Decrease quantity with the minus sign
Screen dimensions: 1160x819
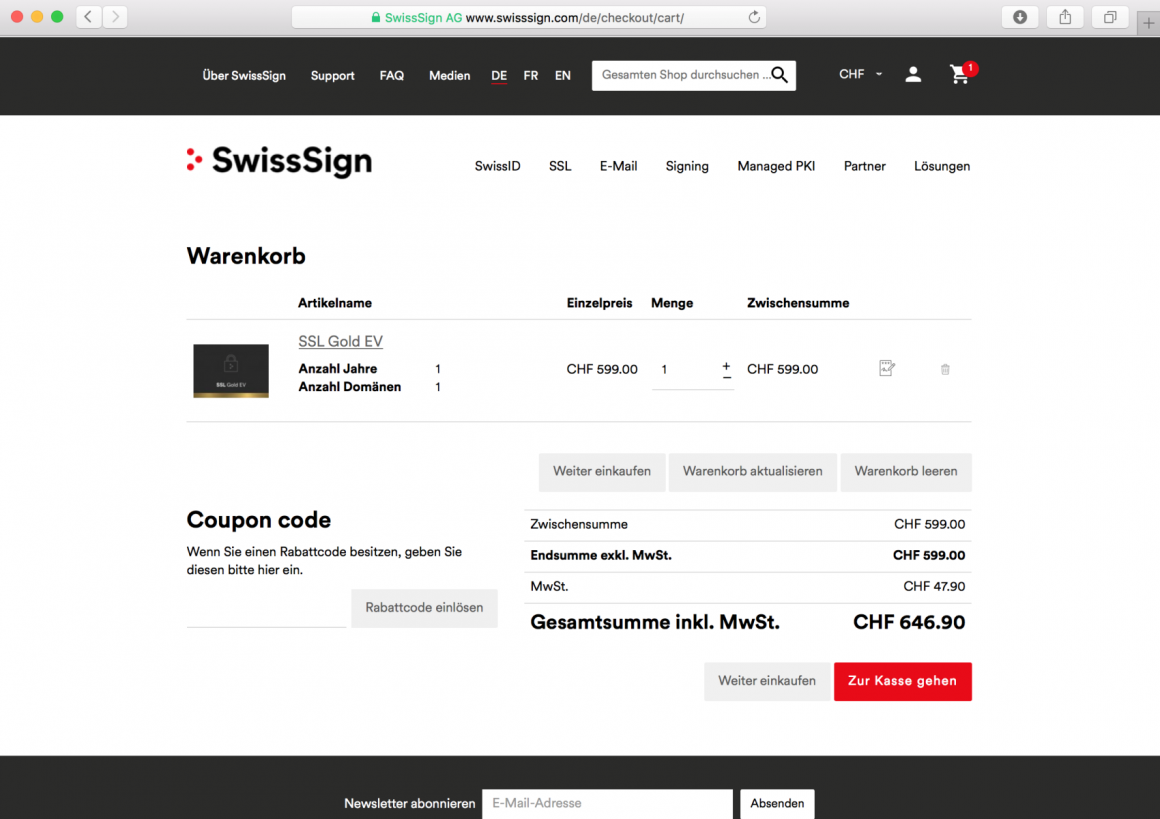tap(726, 377)
